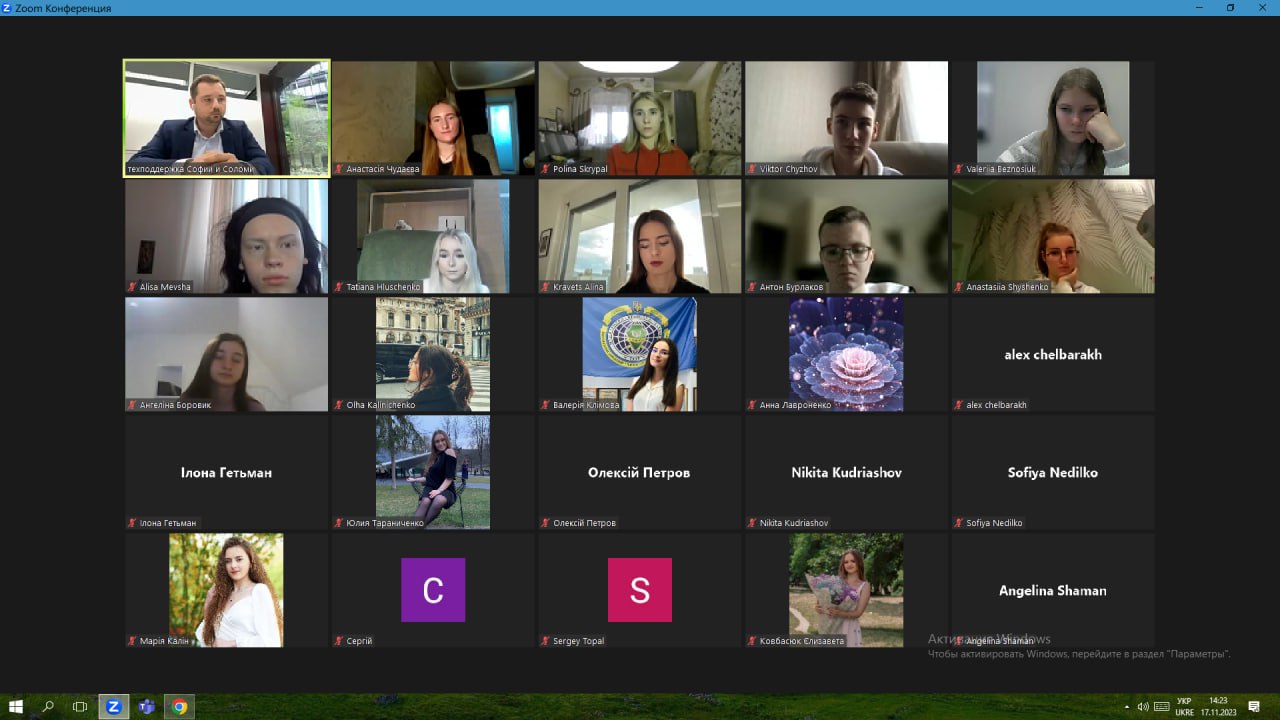1280x720 pixels.
Task: Click the purple C avatar for Сергій
Action: click(433, 590)
